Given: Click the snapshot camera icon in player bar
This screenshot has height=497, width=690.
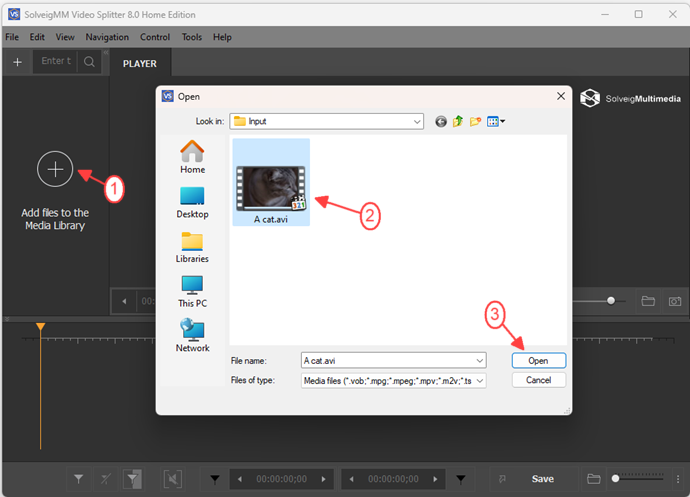Looking at the screenshot, I should [x=675, y=301].
